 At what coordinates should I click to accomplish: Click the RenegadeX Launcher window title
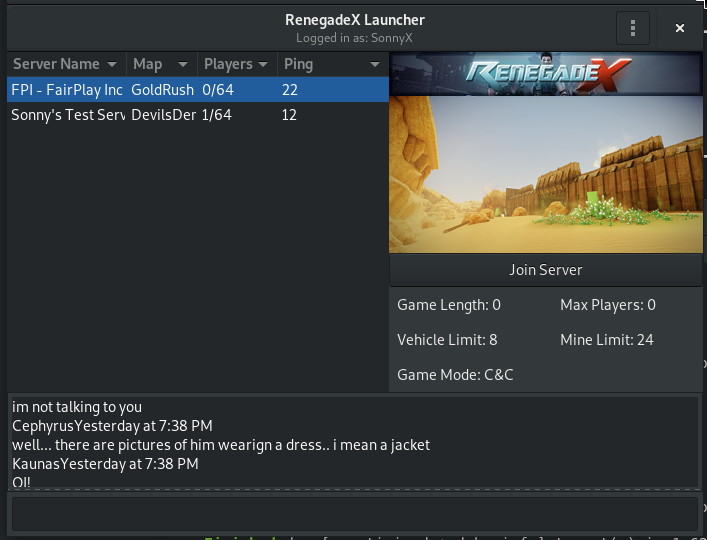[x=355, y=20]
